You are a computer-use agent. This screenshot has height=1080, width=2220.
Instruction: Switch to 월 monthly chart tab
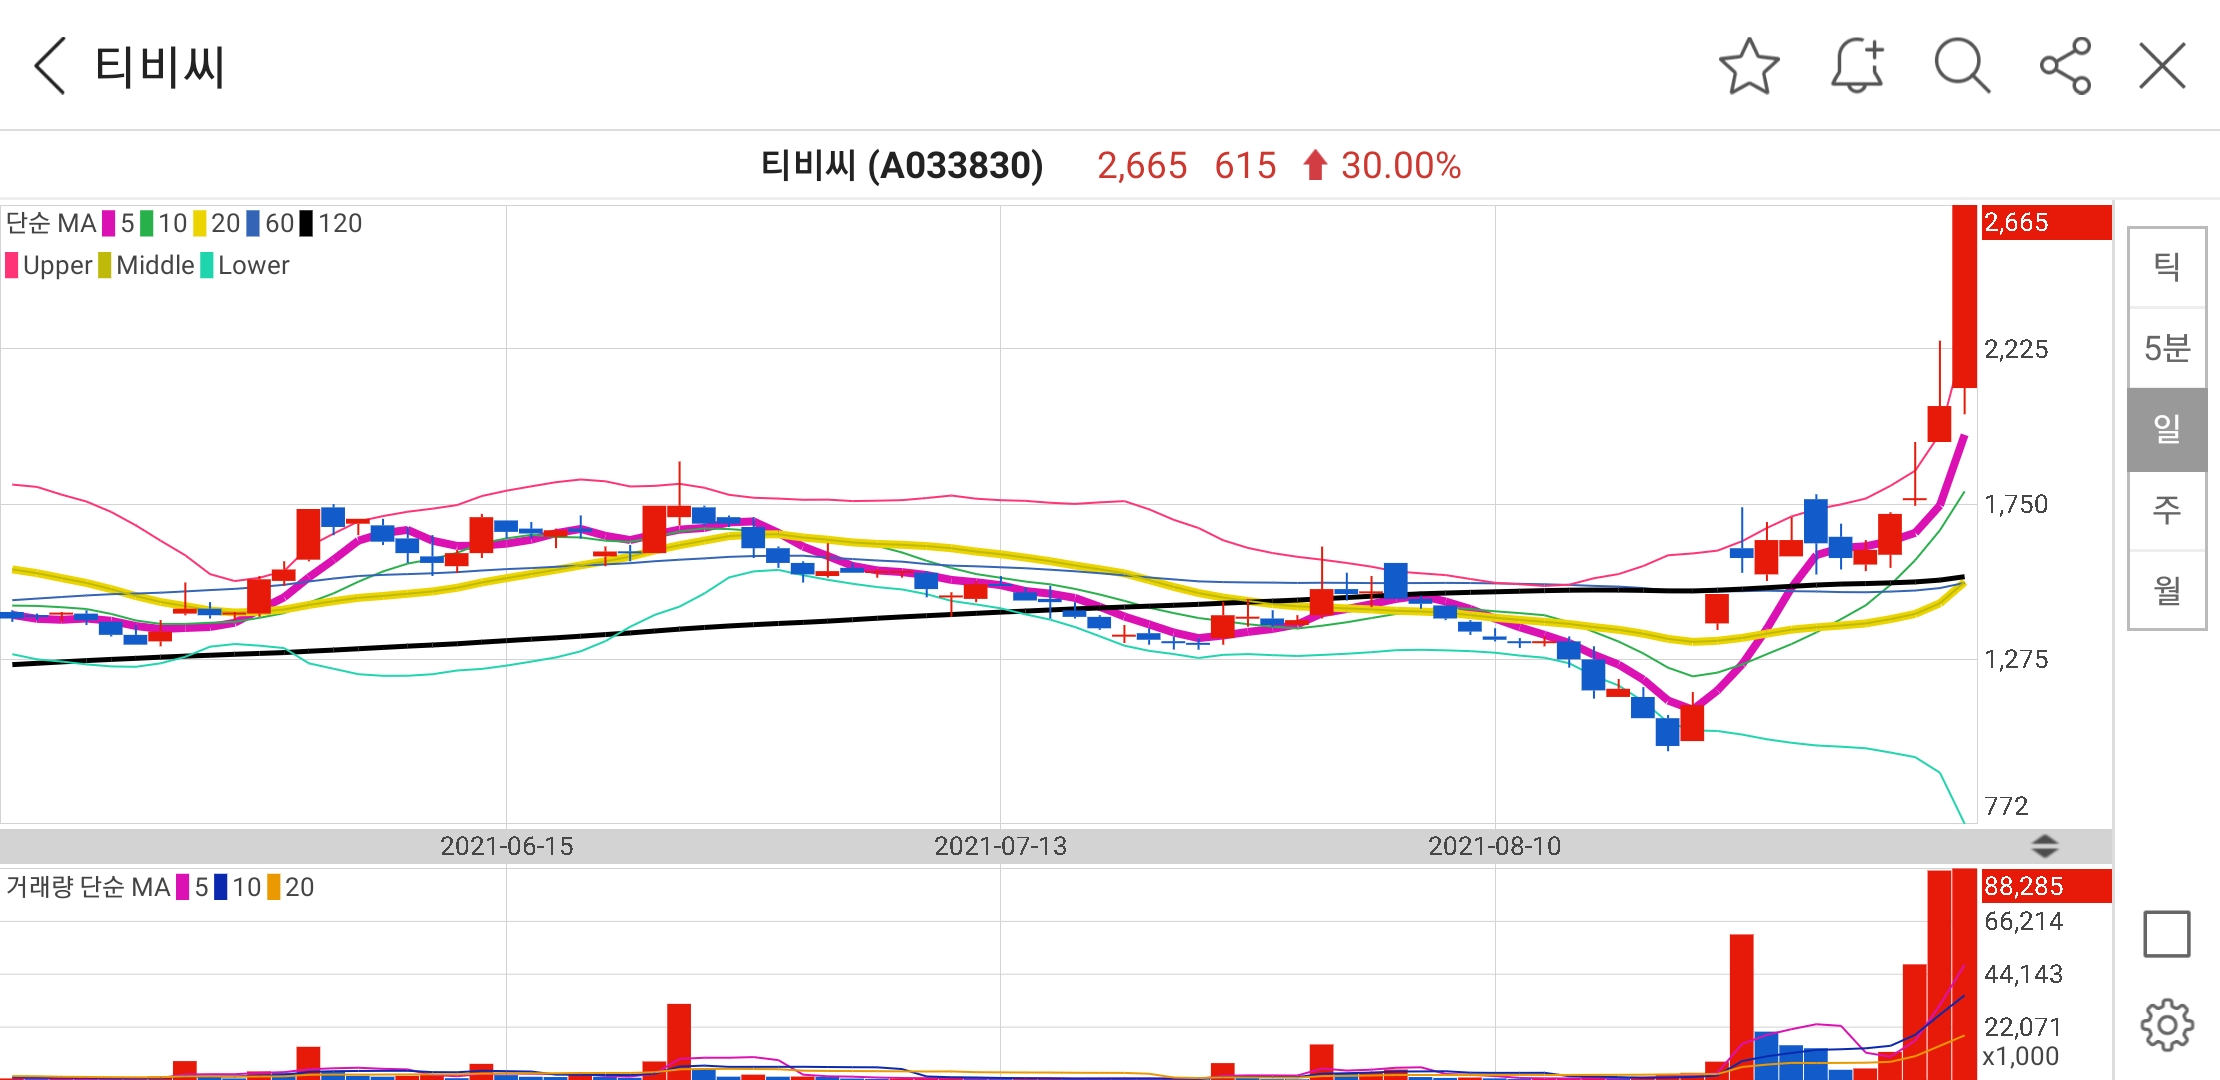[x=2167, y=590]
